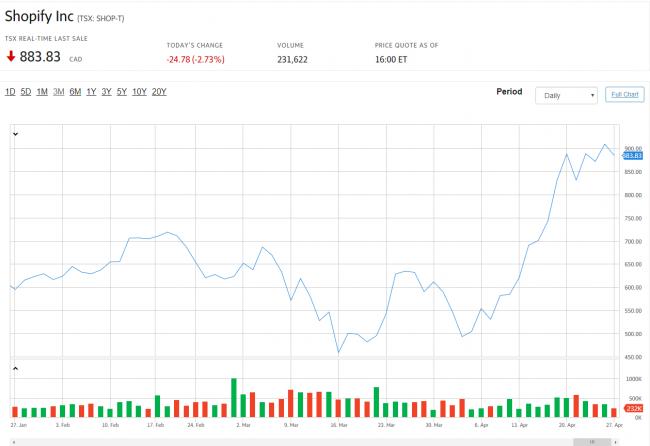The image size is (650, 446).
Task: Click the right arrow of the chart scrollbar
Action: coord(616,442)
